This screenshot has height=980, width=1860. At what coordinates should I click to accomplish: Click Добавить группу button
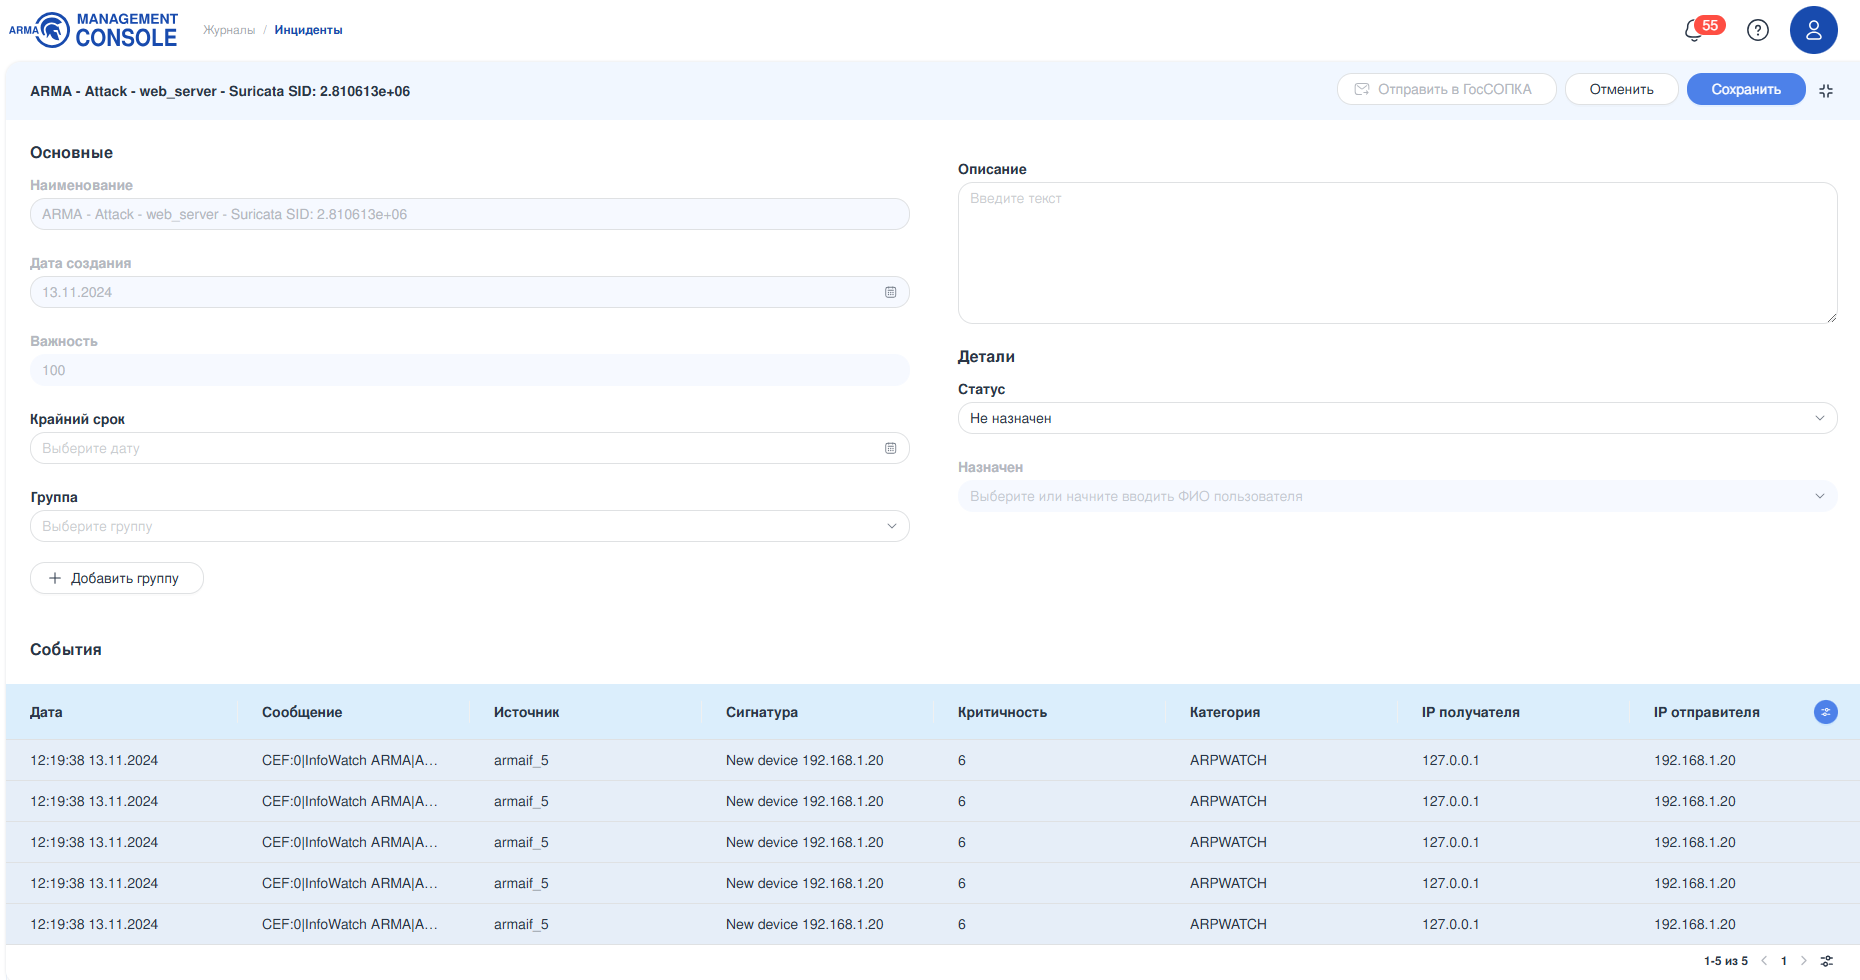pyautogui.click(x=116, y=578)
